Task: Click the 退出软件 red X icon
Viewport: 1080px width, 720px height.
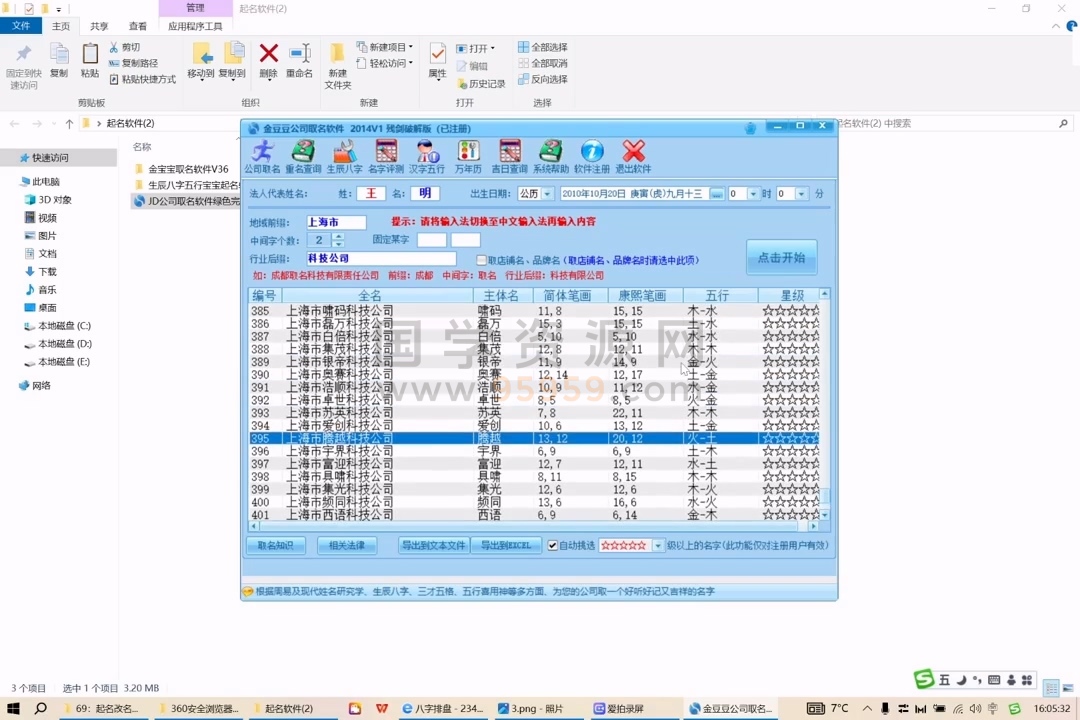Action: click(633, 156)
